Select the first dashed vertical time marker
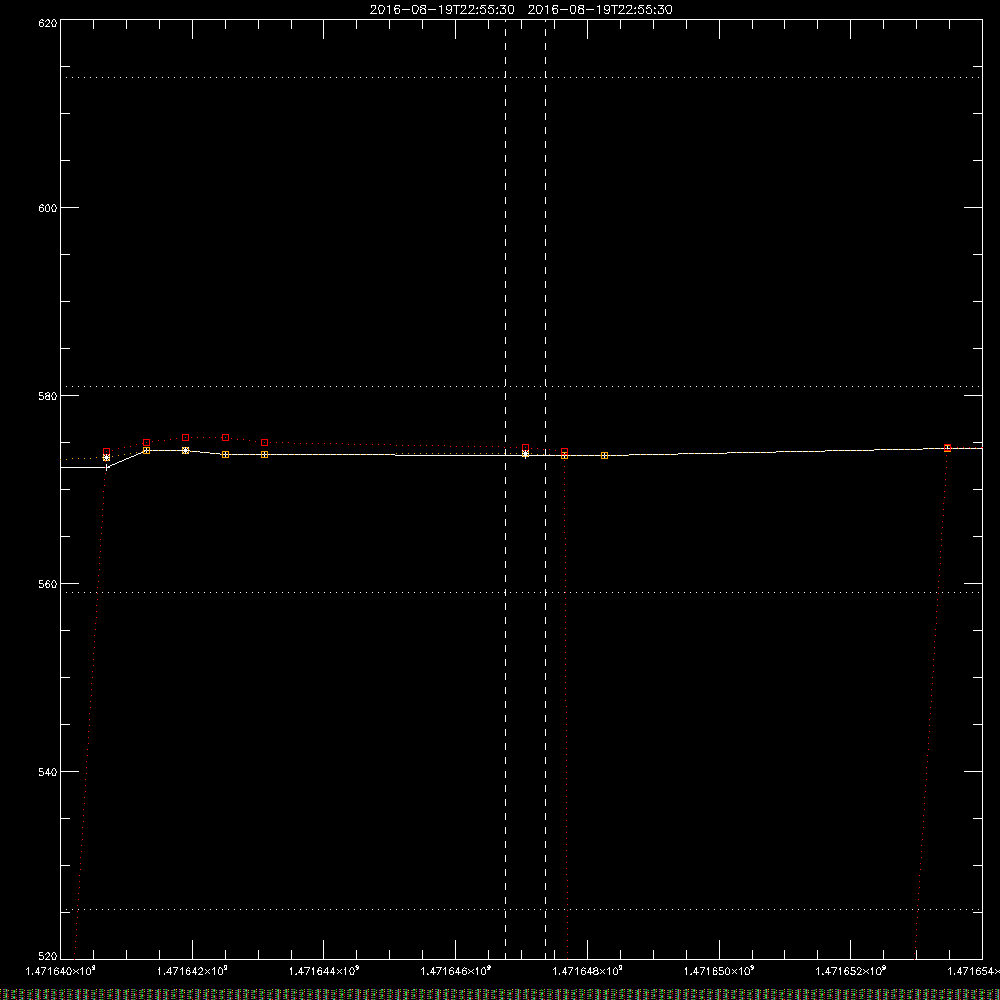 point(505,488)
